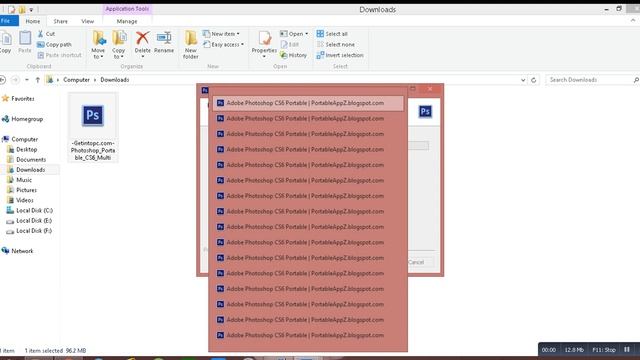Create a New folder from the ribbon
Image resolution: width=640 pixels, height=360 pixels.
pos(191,45)
